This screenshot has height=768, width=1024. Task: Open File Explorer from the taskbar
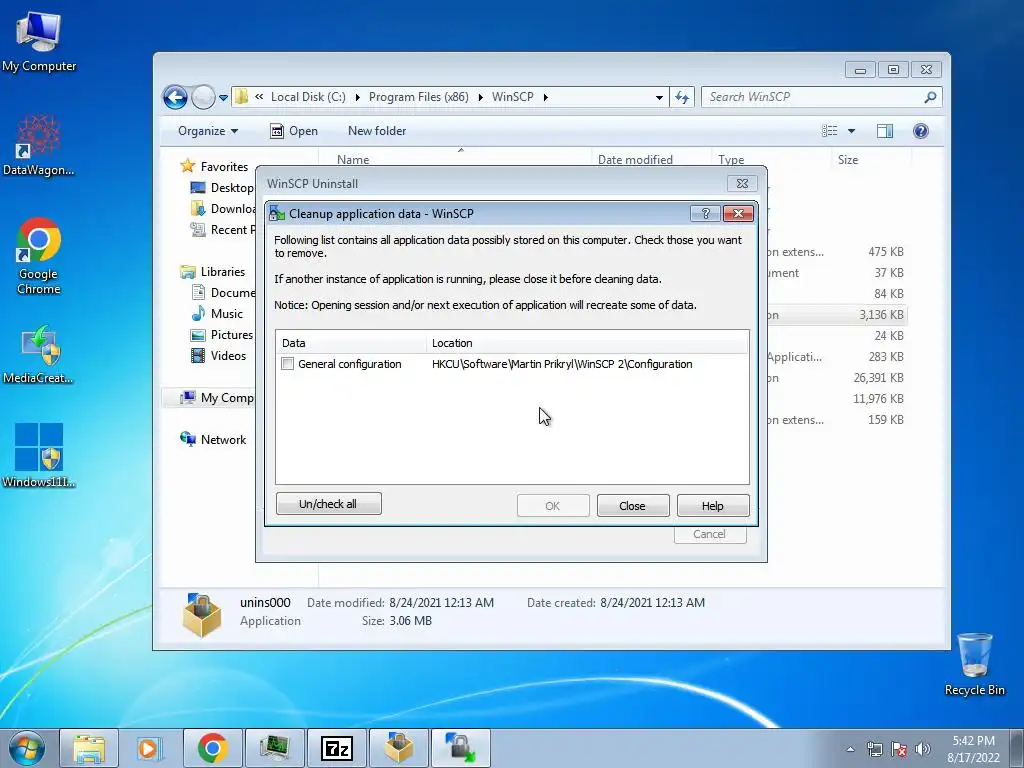(89, 748)
